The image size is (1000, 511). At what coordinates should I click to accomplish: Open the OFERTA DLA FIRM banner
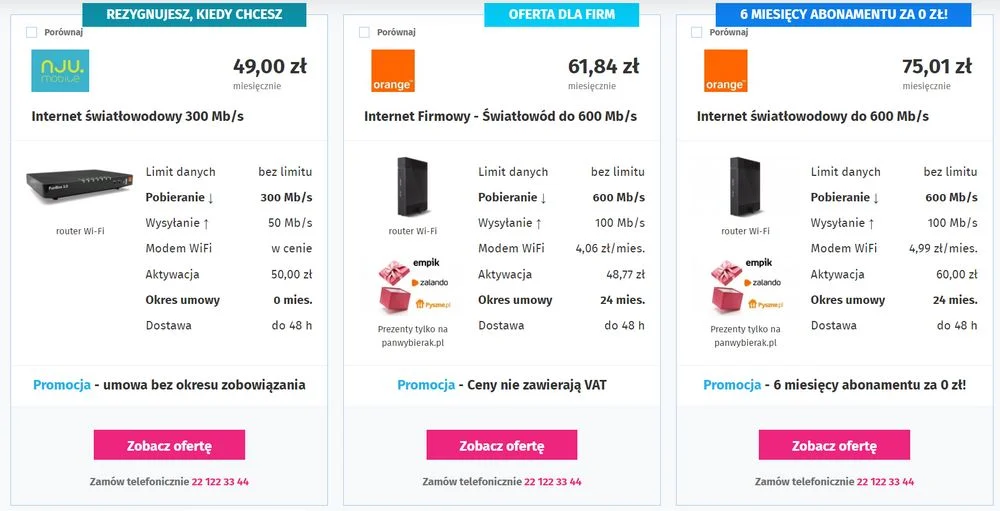(561, 15)
